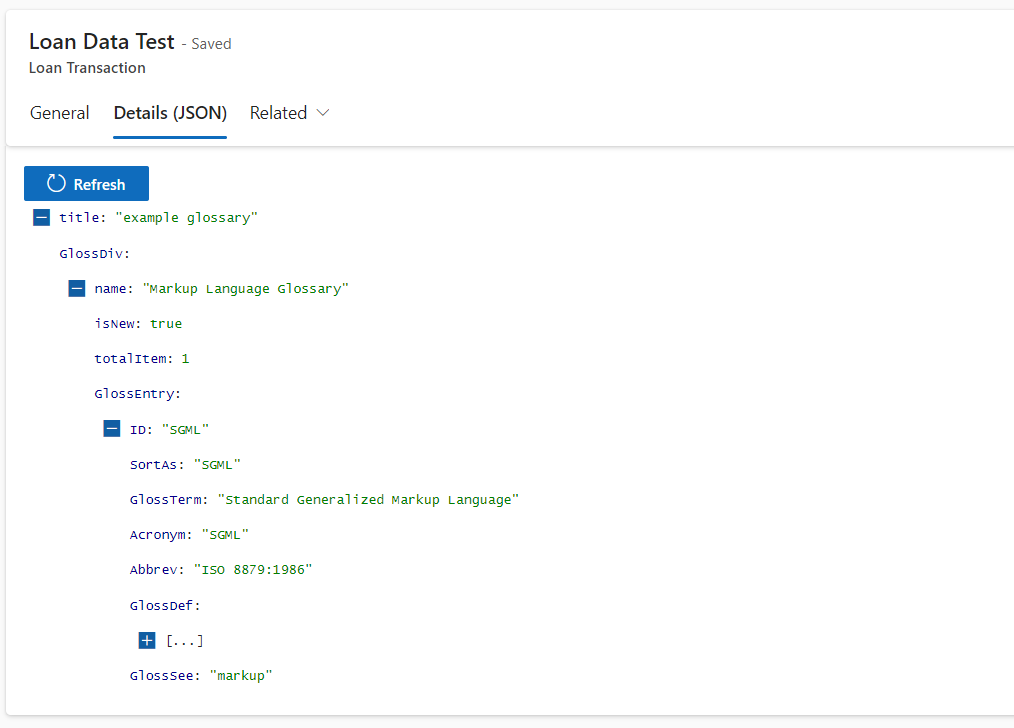The width and height of the screenshot is (1014, 728).
Task: Click the GlossEntry: key label
Action: [138, 394]
